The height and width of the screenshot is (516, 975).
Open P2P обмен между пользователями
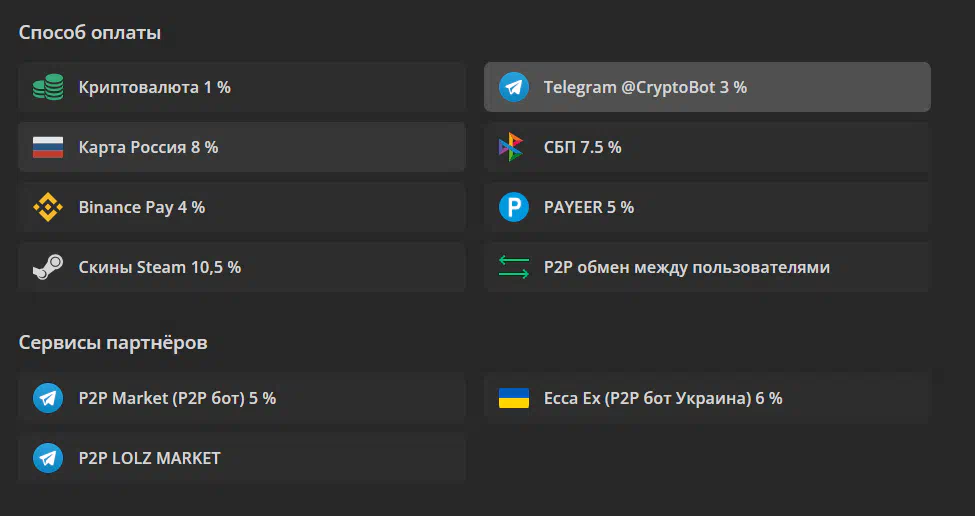(707, 267)
